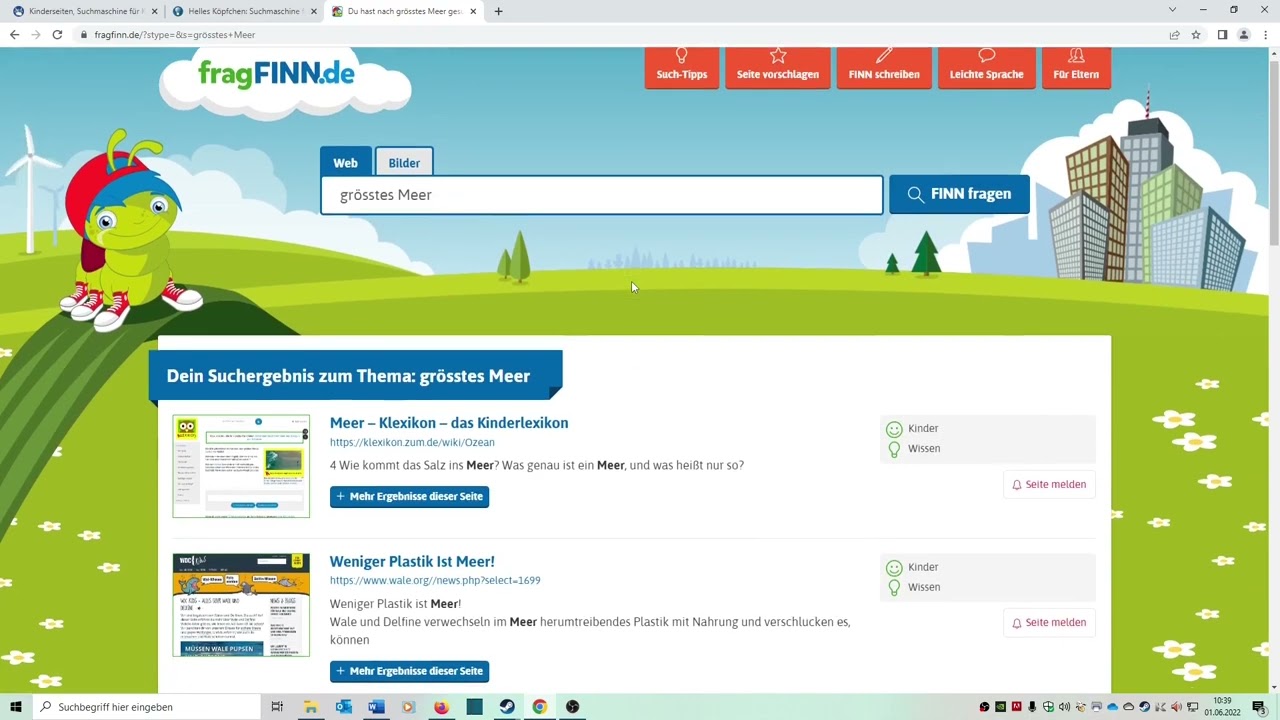Click the taskbar clock showing 10:39
The width and height of the screenshot is (1280, 720).
tap(1222, 707)
